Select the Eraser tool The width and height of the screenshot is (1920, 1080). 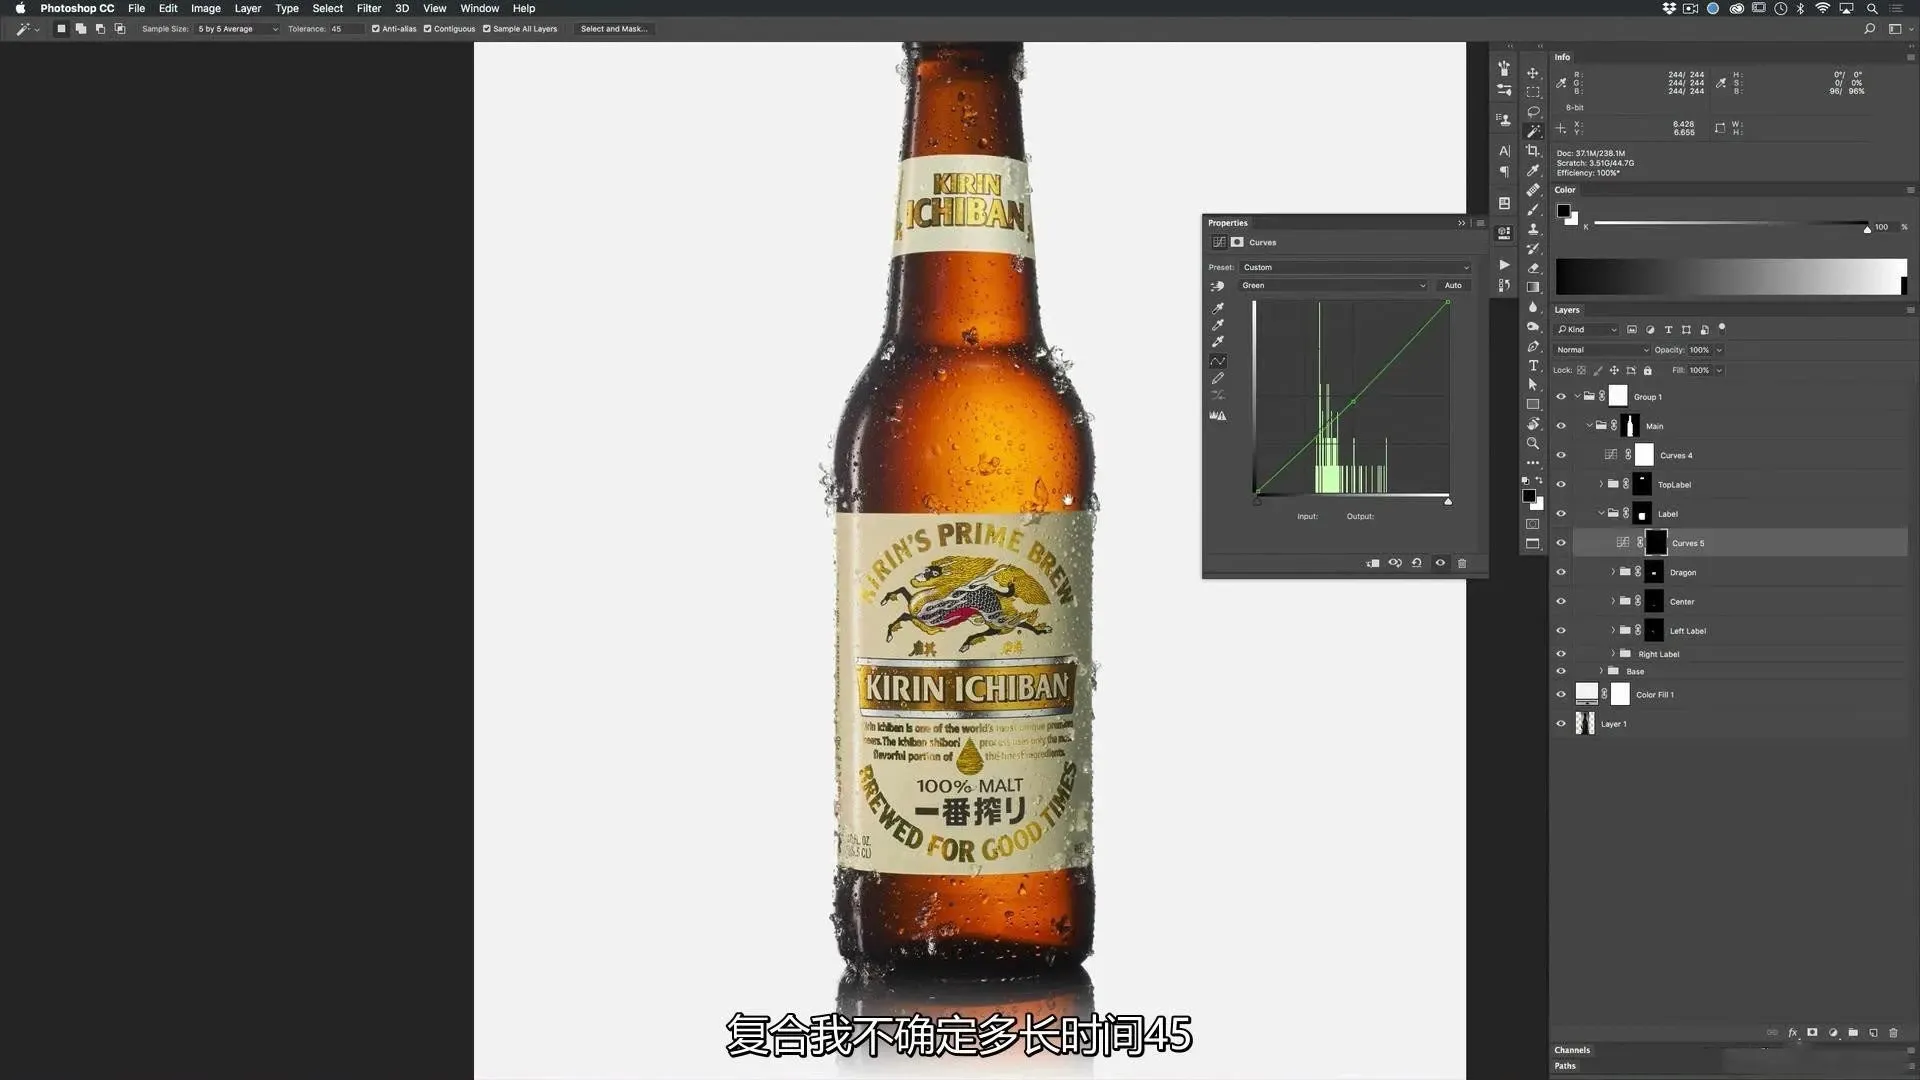pyautogui.click(x=1532, y=268)
